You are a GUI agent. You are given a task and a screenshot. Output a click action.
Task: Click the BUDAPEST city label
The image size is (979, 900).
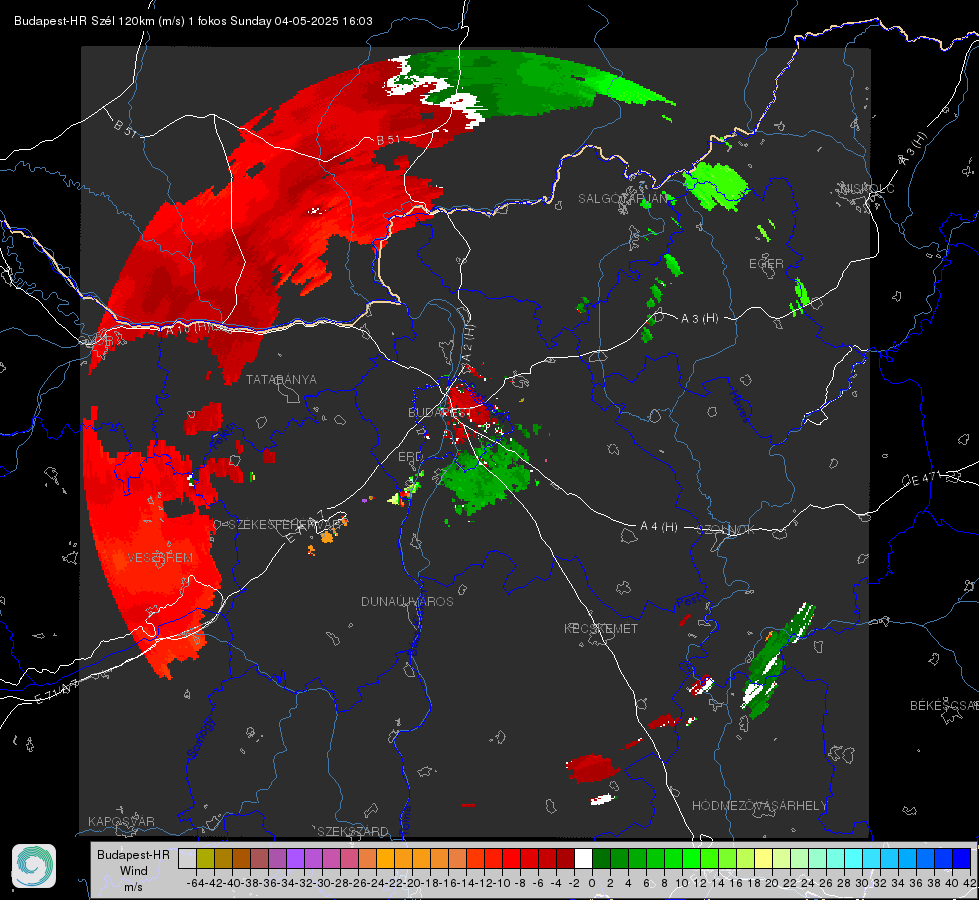[439, 412]
